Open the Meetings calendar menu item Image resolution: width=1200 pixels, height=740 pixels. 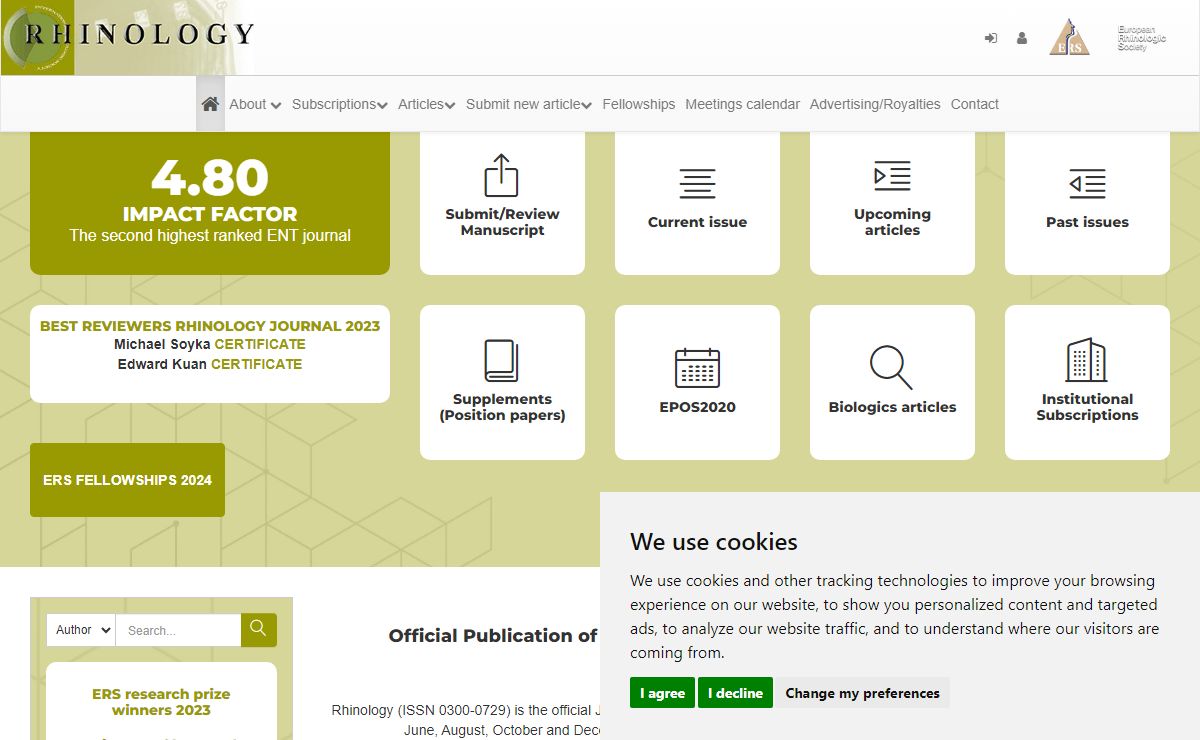(x=742, y=104)
